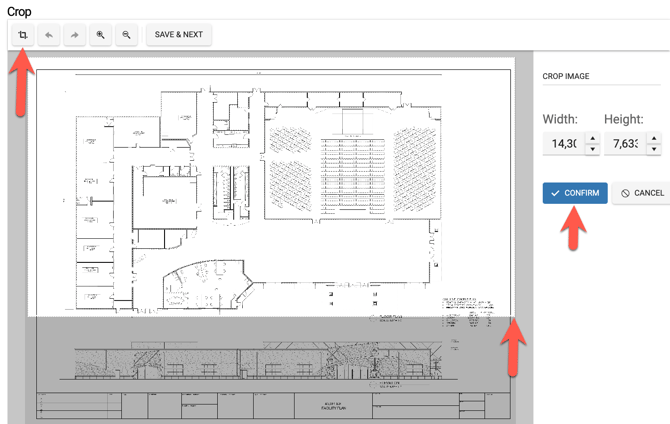Click the notes legend at plan's lower right

tap(465, 313)
